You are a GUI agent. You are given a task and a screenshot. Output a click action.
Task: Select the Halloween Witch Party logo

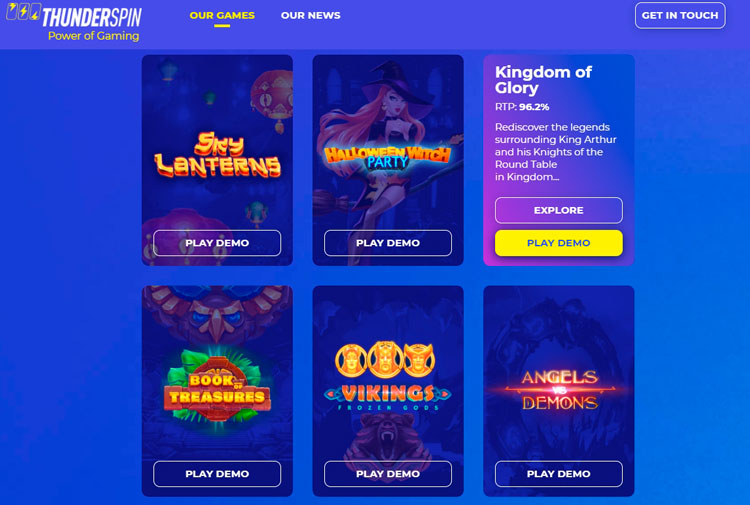pos(387,157)
